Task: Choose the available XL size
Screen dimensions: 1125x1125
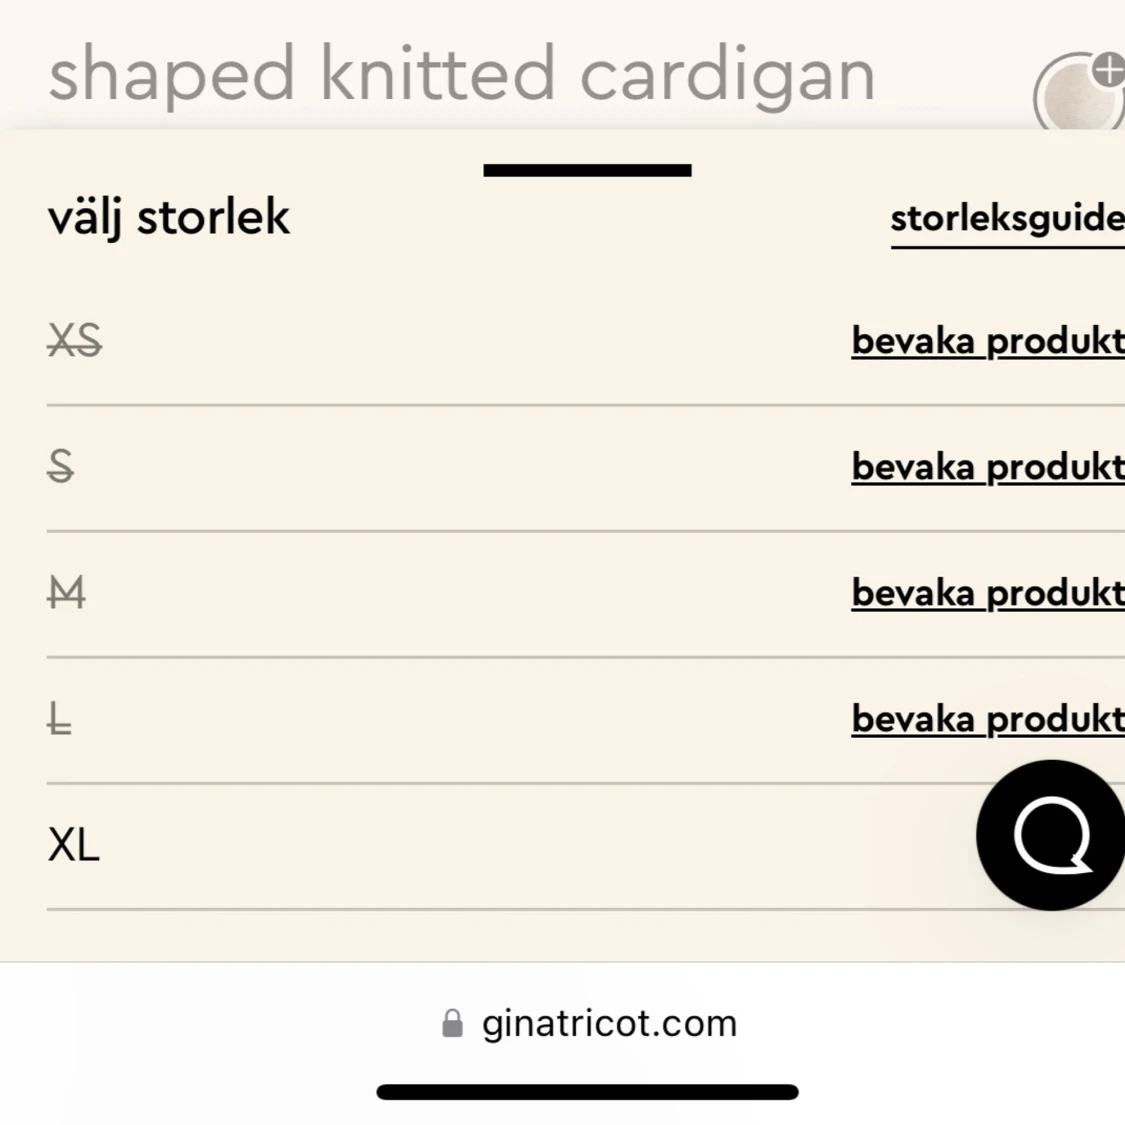Action: pyautogui.click(x=74, y=846)
